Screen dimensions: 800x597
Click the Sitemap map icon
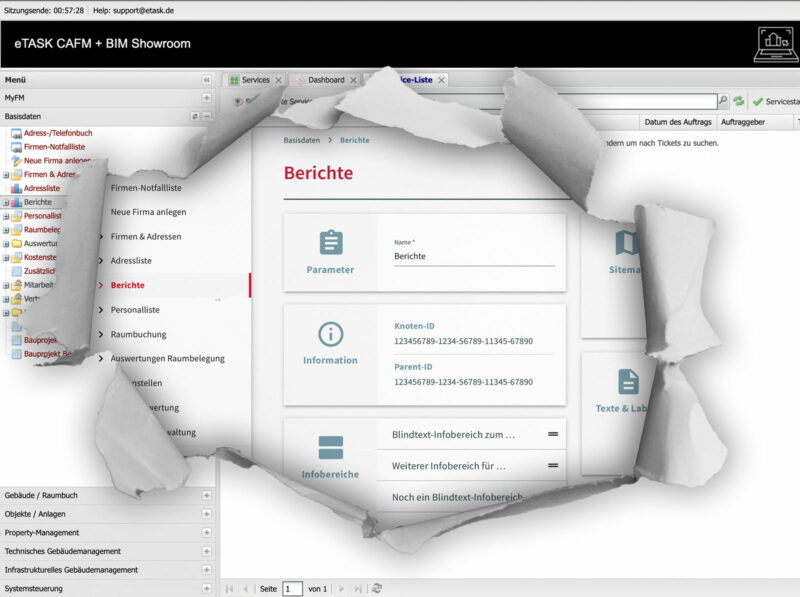pyautogui.click(x=627, y=242)
